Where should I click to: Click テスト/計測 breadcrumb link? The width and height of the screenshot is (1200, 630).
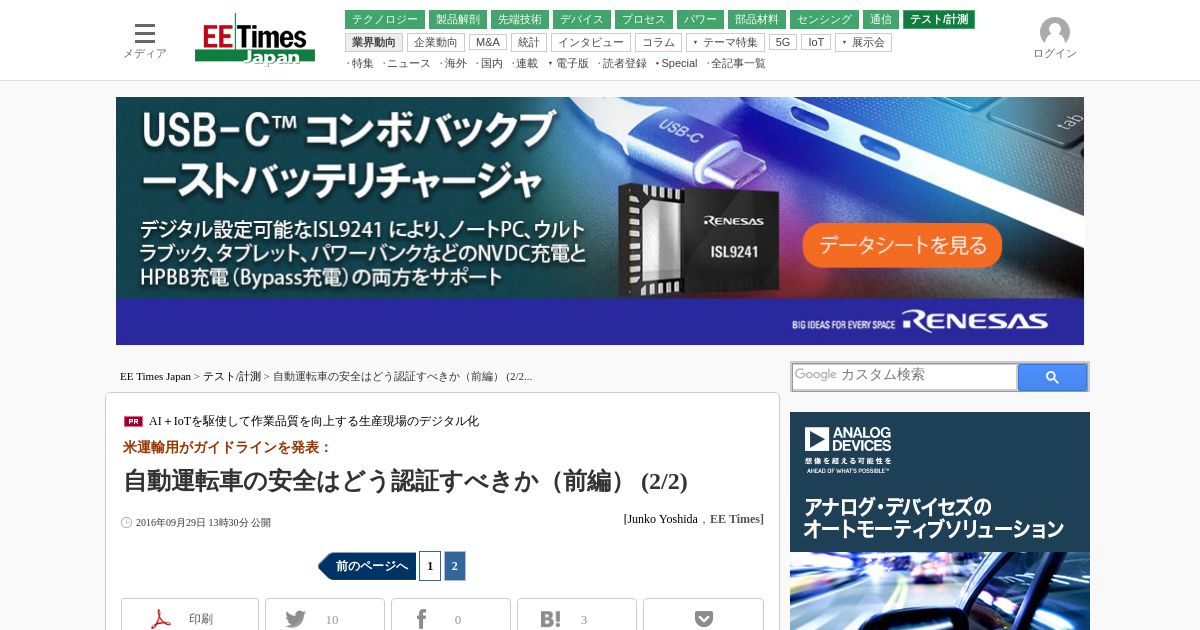(232, 376)
